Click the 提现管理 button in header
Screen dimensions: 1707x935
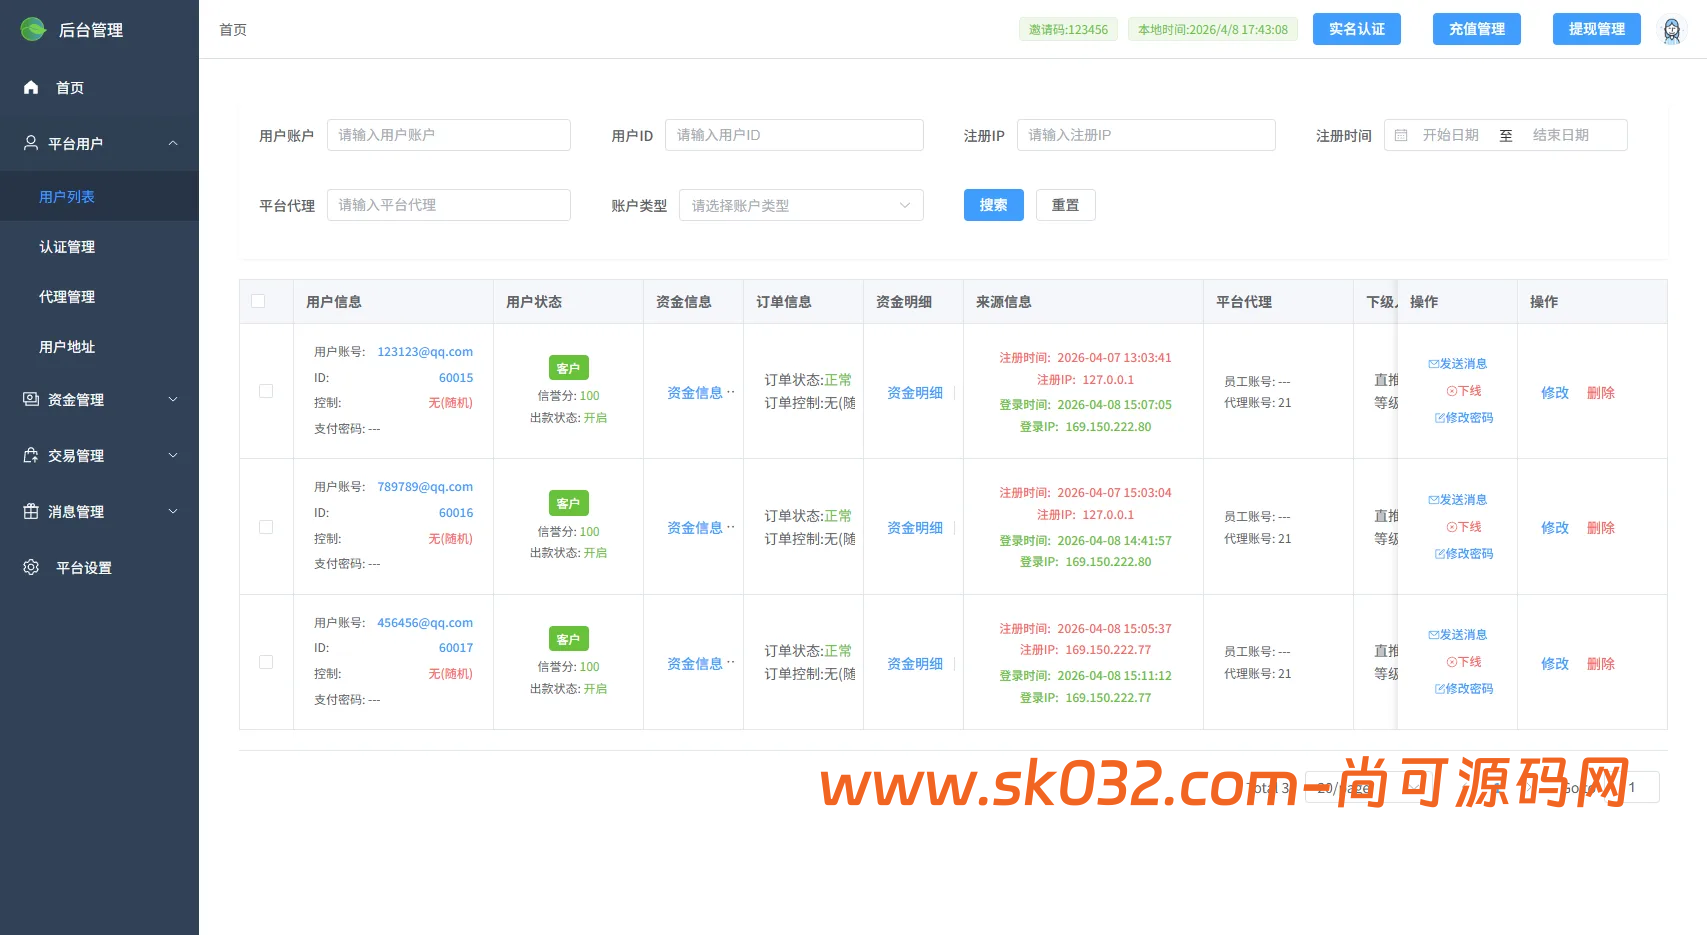(1597, 29)
